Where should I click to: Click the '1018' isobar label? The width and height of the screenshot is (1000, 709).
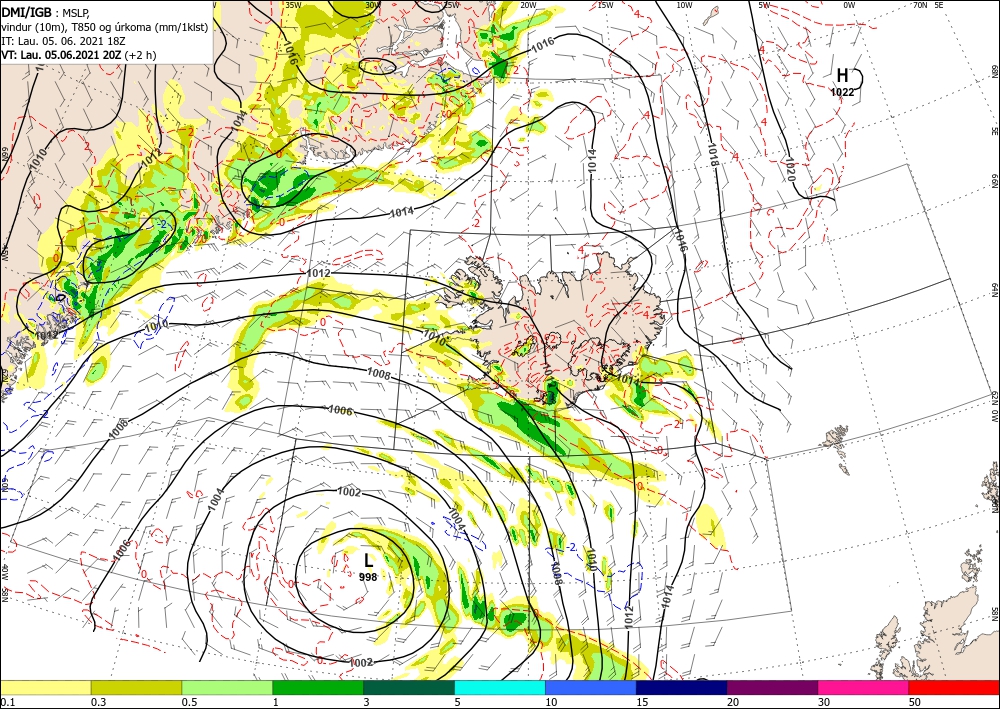[x=712, y=154]
